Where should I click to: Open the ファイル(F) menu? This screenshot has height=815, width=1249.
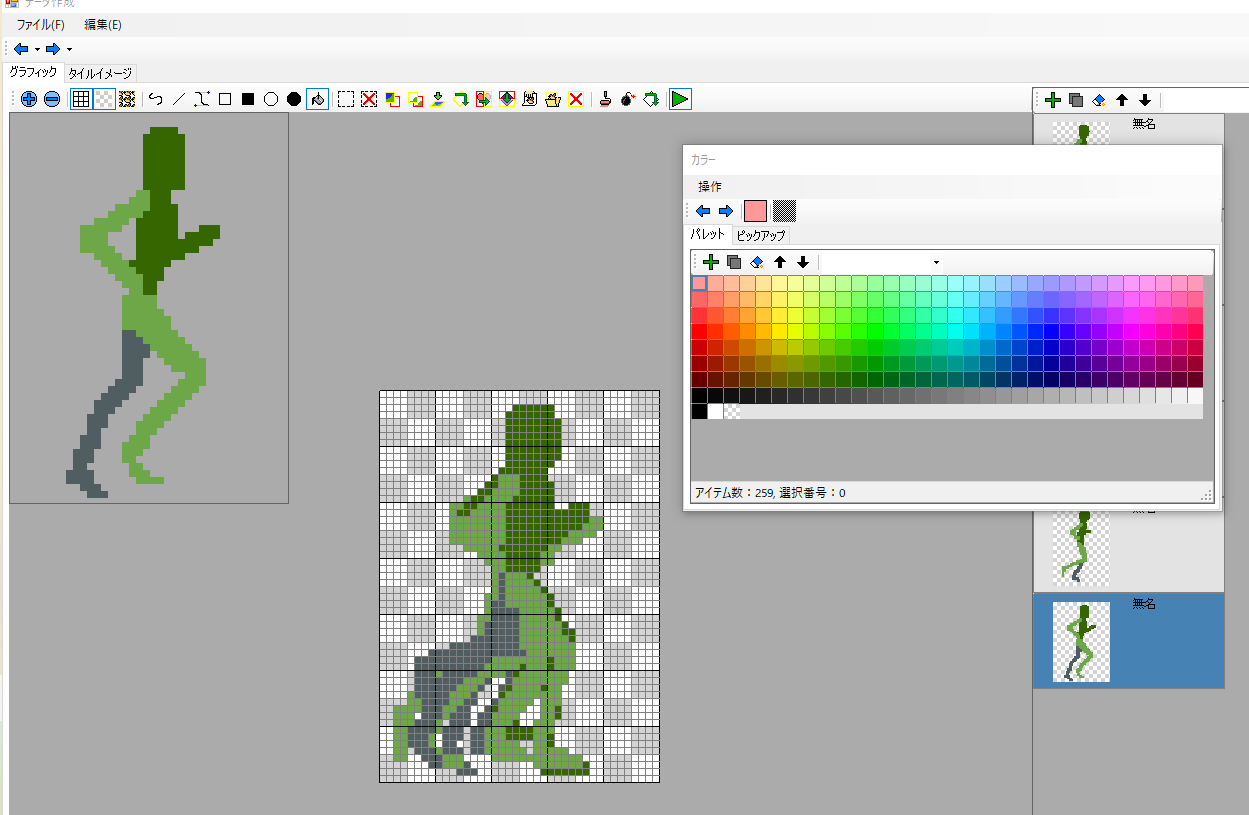tap(40, 24)
